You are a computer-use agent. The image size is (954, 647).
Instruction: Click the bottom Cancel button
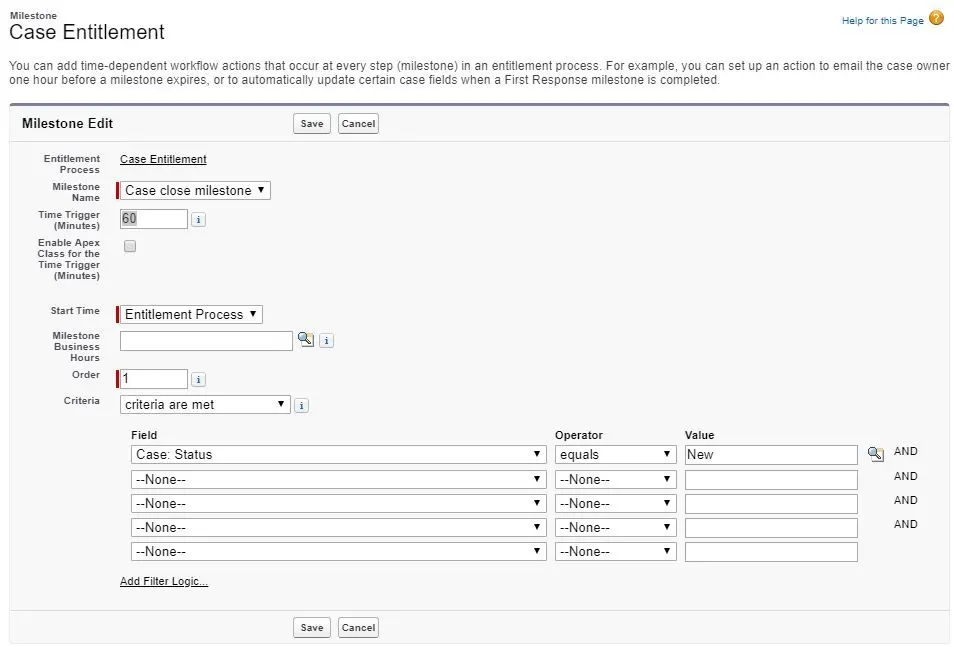(358, 628)
